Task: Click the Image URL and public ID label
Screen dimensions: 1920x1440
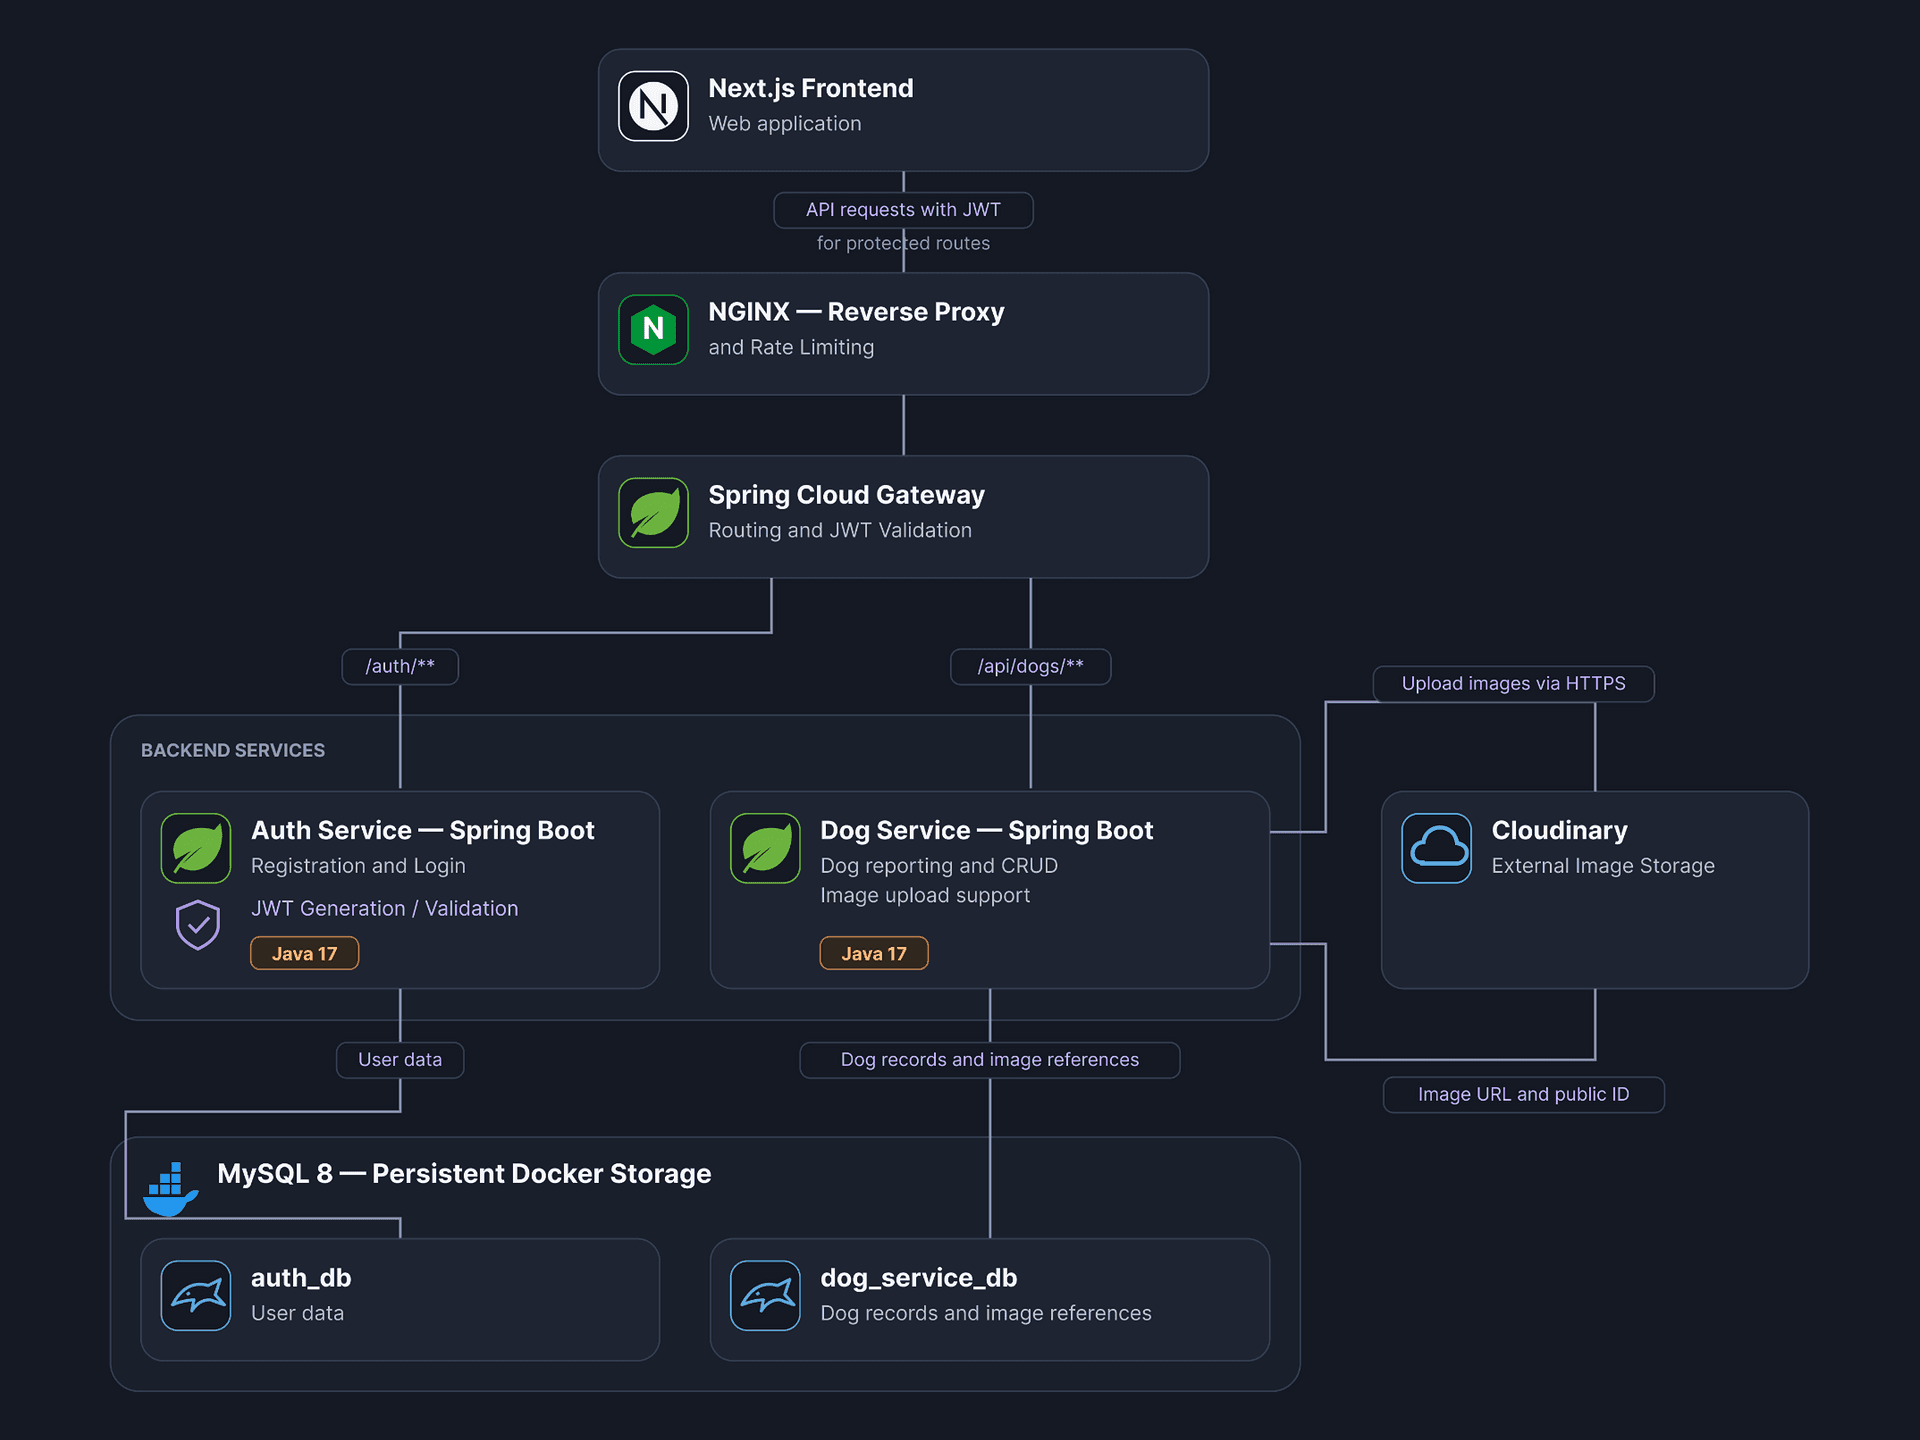Action: [x=1523, y=1094]
